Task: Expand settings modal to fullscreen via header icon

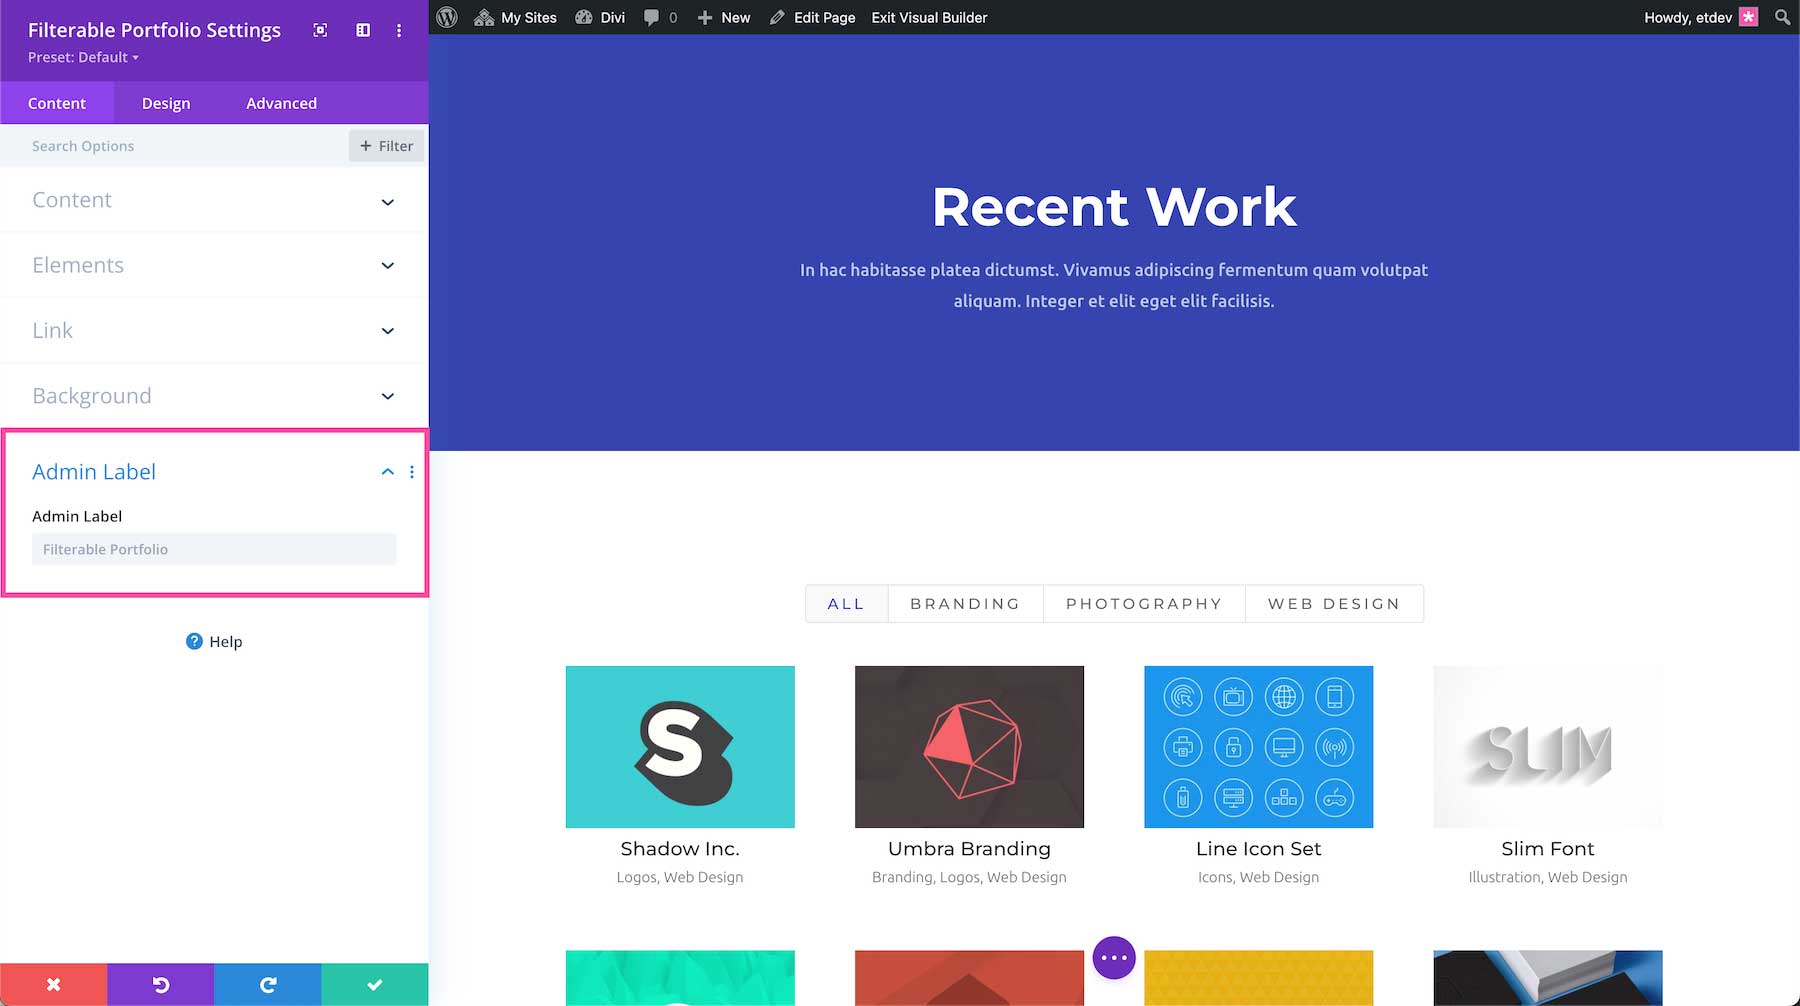Action: (x=320, y=30)
